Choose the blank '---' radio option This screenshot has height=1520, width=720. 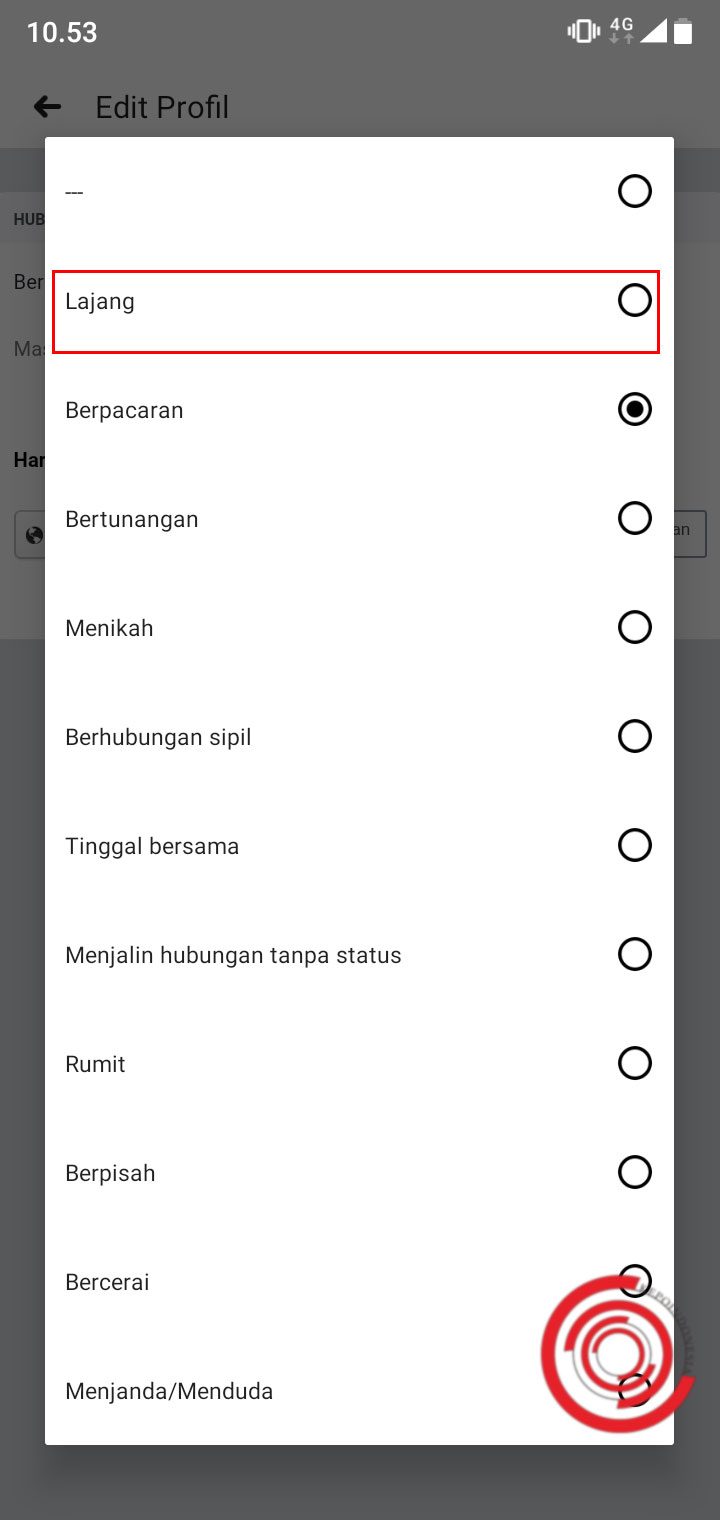tap(634, 191)
